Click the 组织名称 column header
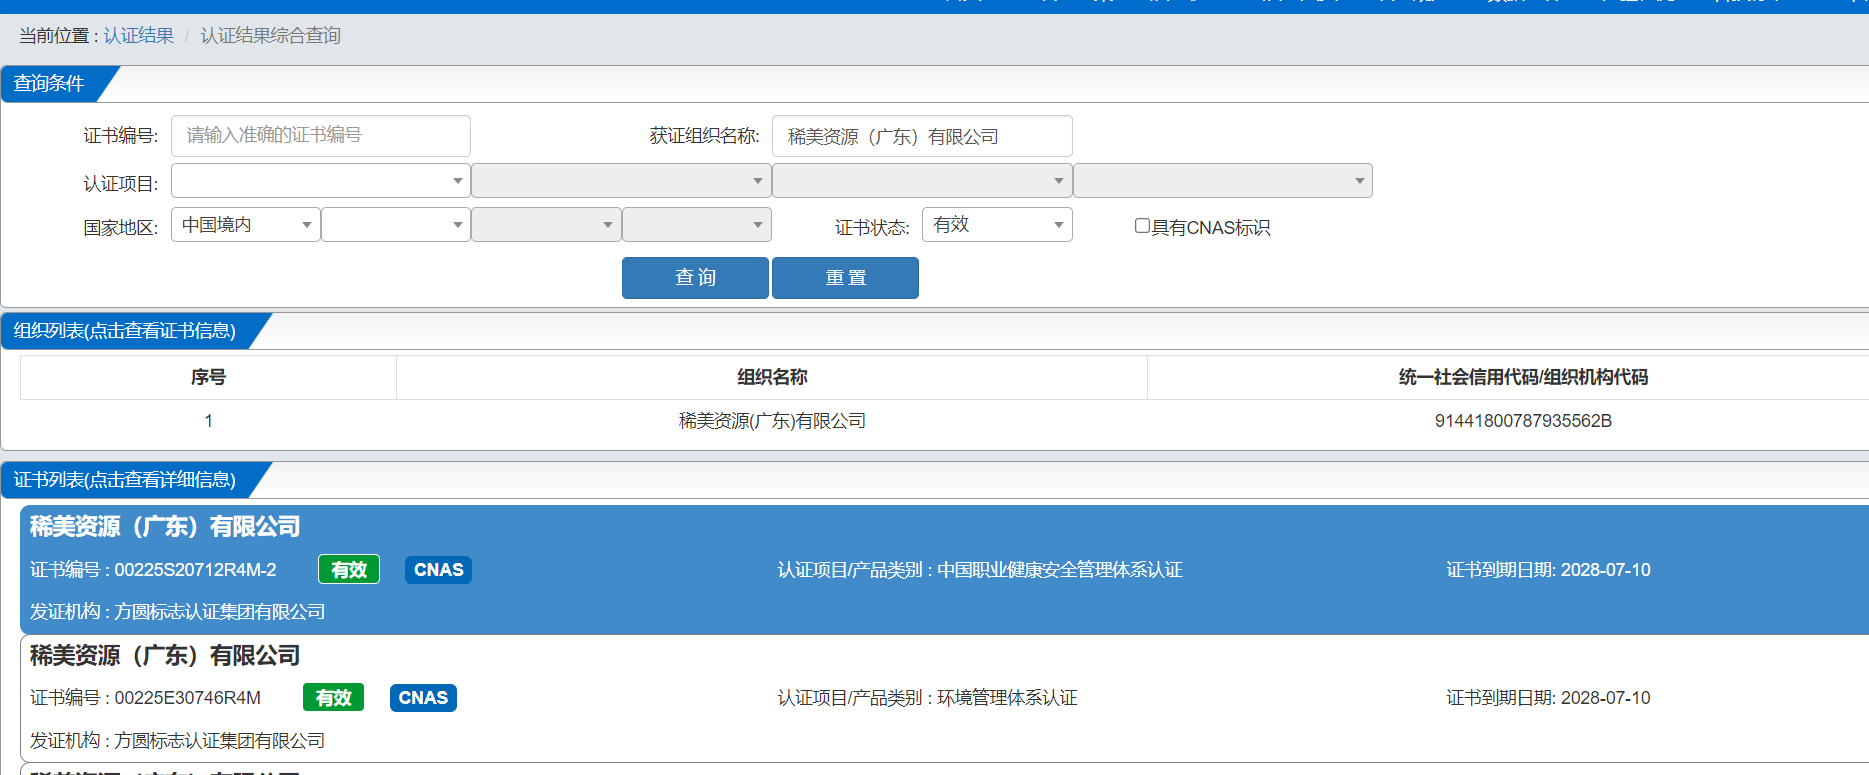The image size is (1869, 775). tap(772, 377)
